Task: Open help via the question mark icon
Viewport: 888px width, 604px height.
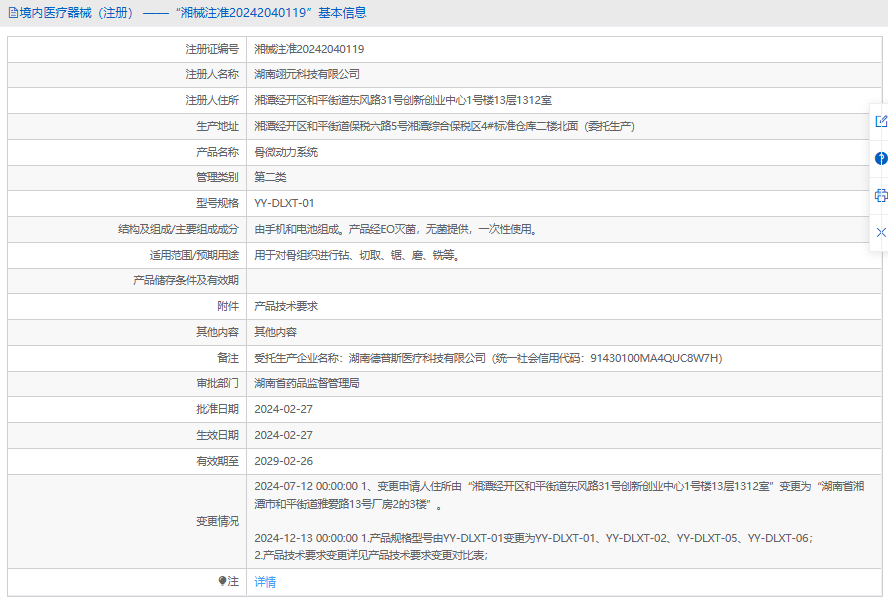Action: [881, 159]
